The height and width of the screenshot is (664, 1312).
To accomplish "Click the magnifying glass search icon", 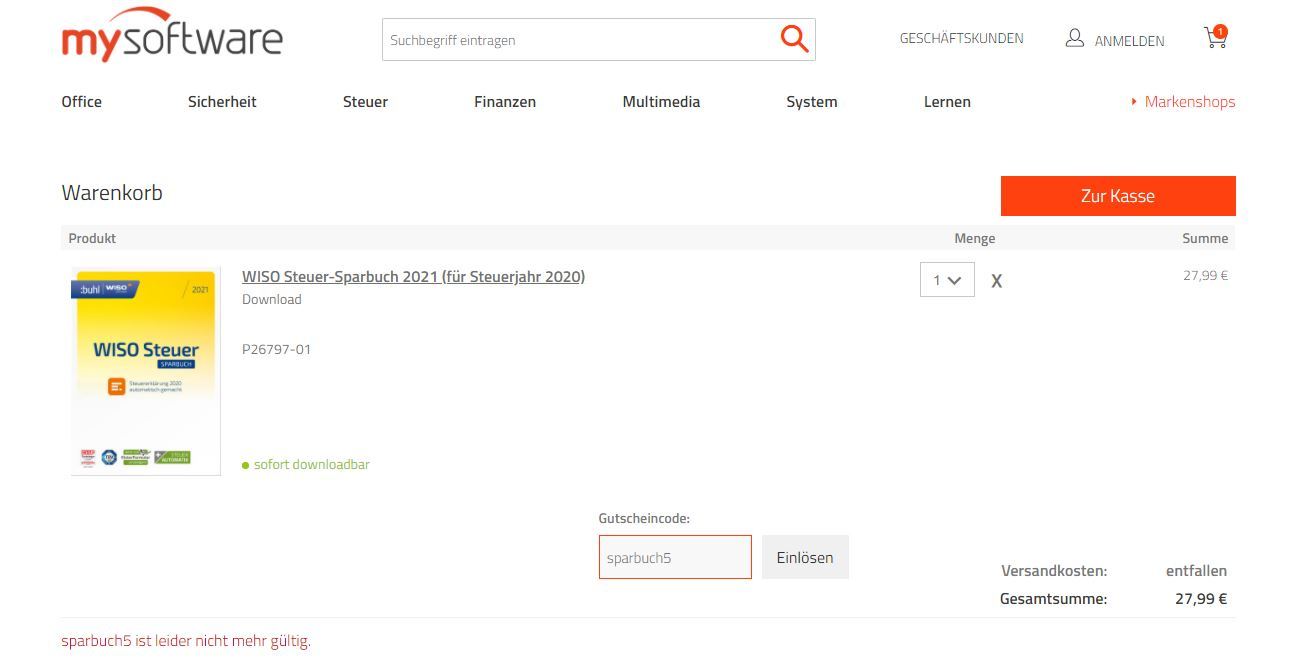I will (x=794, y=39).
